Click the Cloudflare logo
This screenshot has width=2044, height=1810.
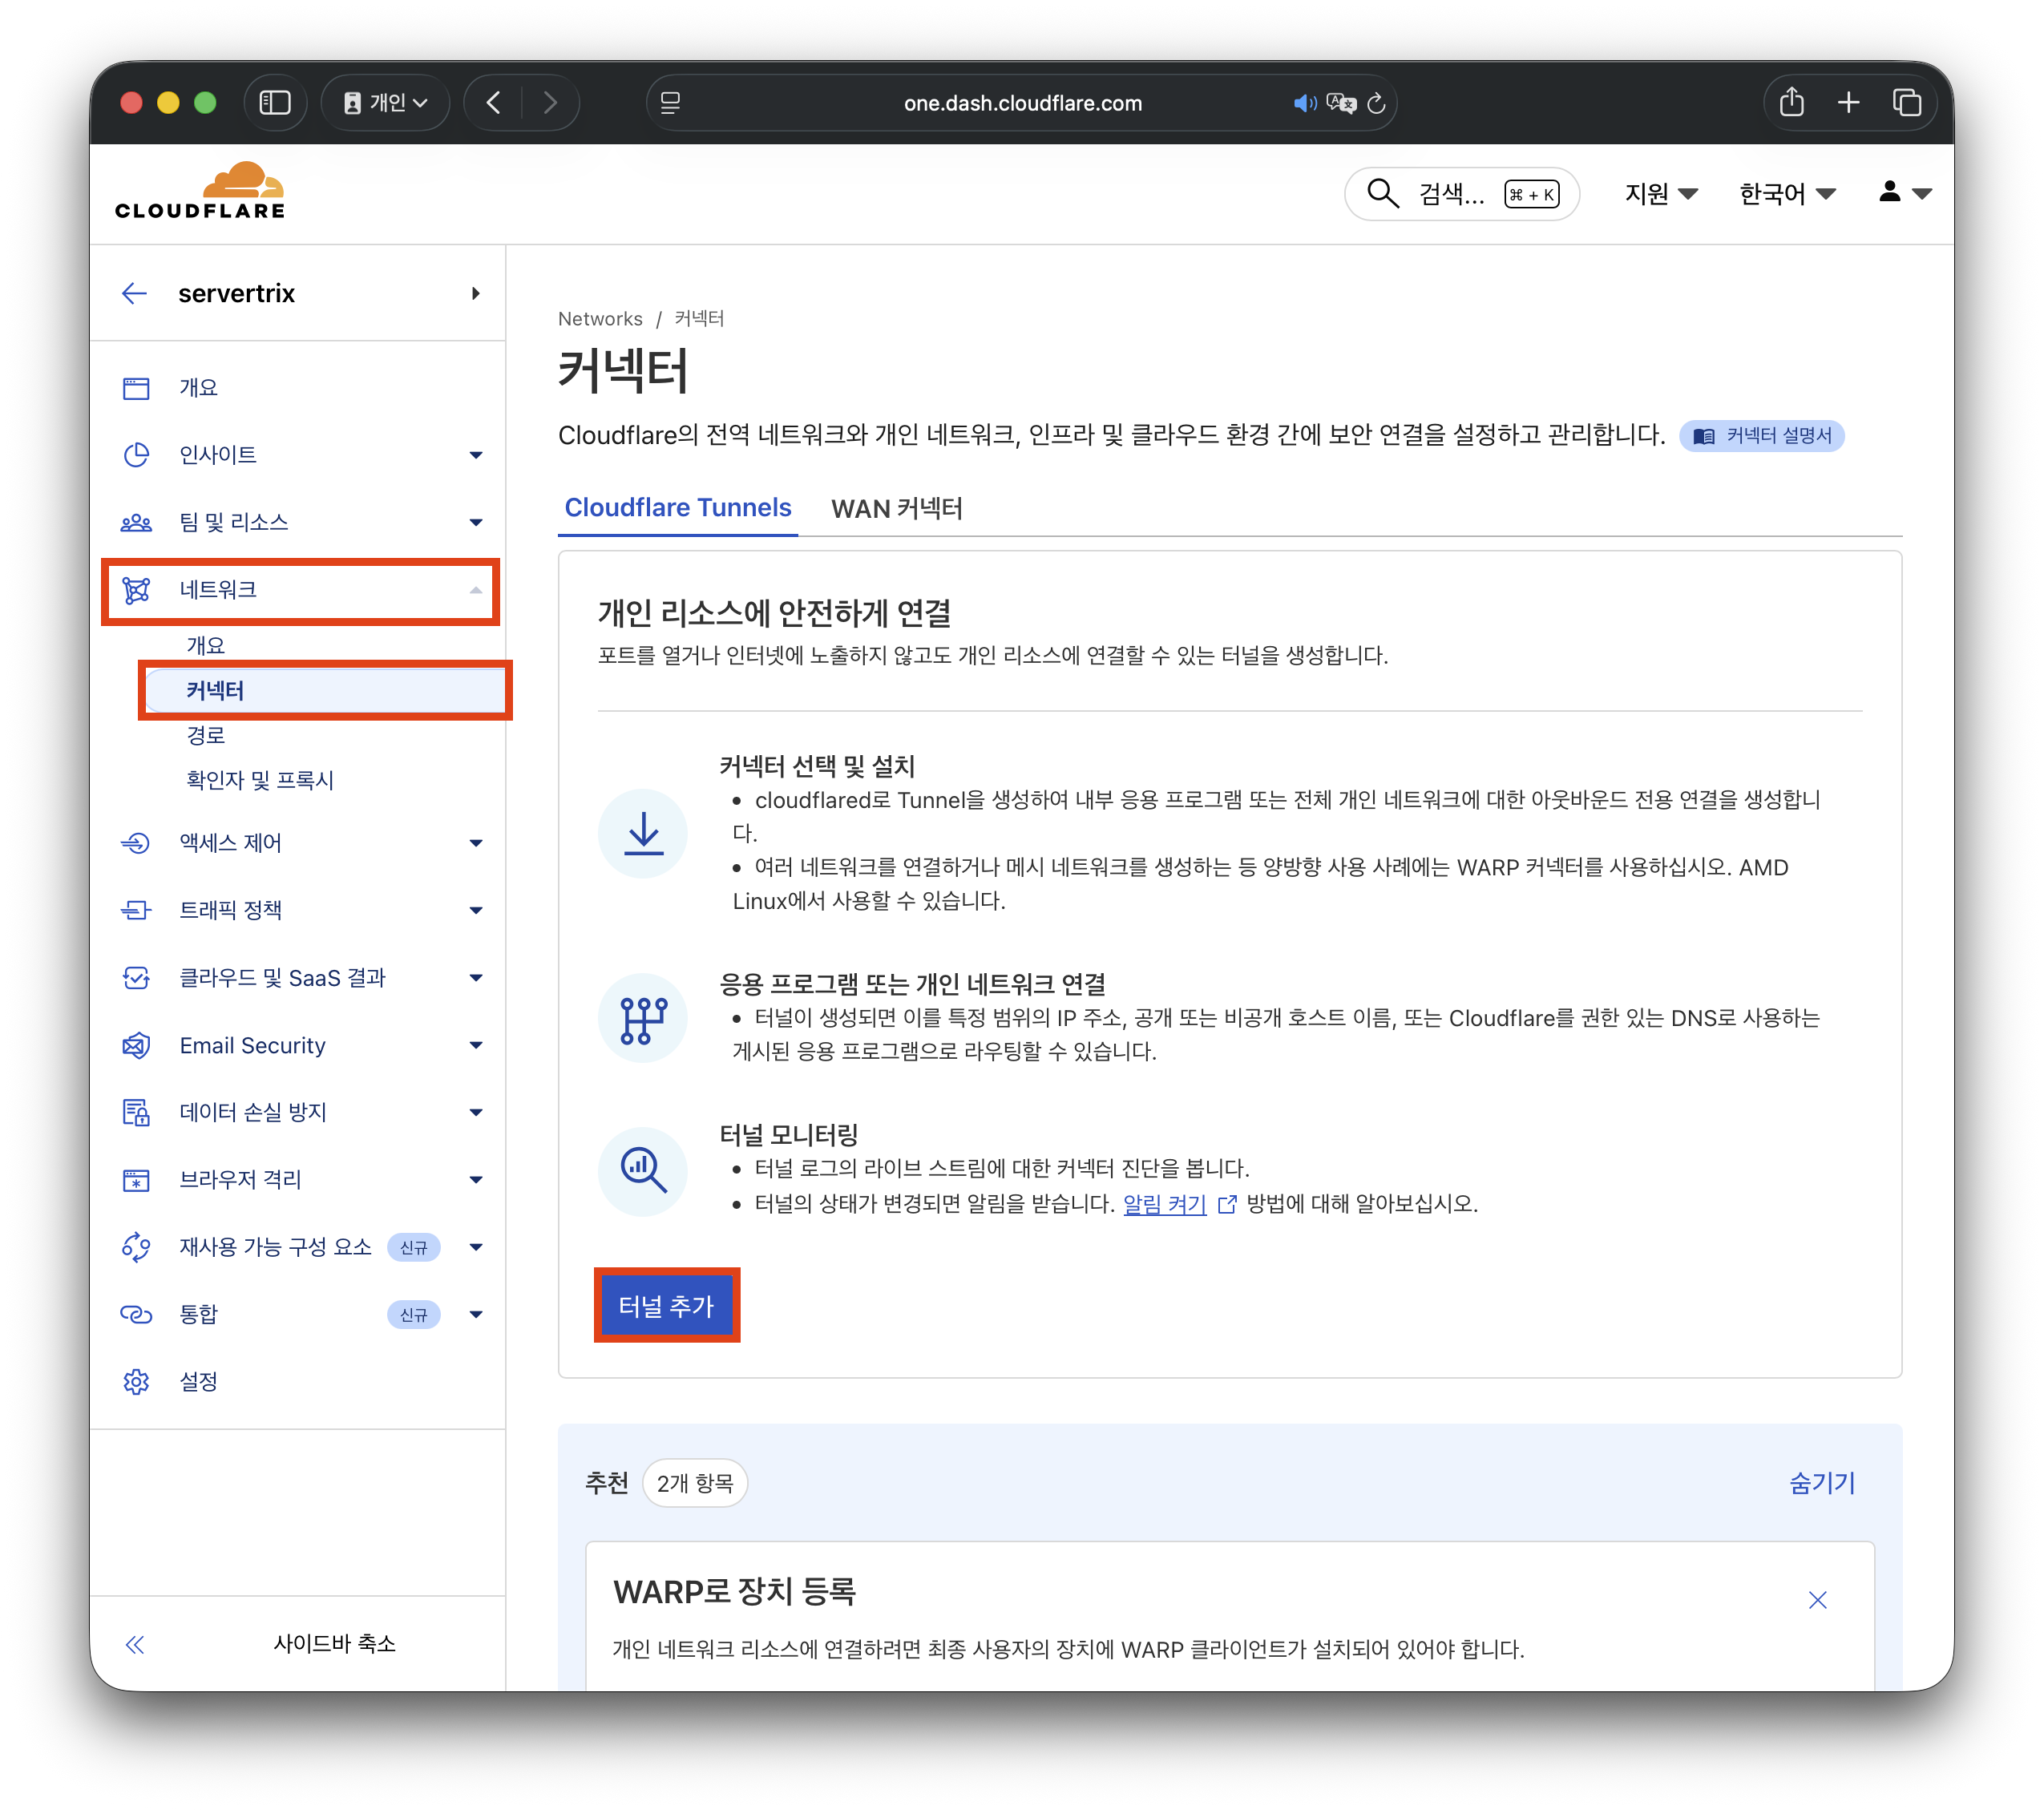[x=200, y=192]
